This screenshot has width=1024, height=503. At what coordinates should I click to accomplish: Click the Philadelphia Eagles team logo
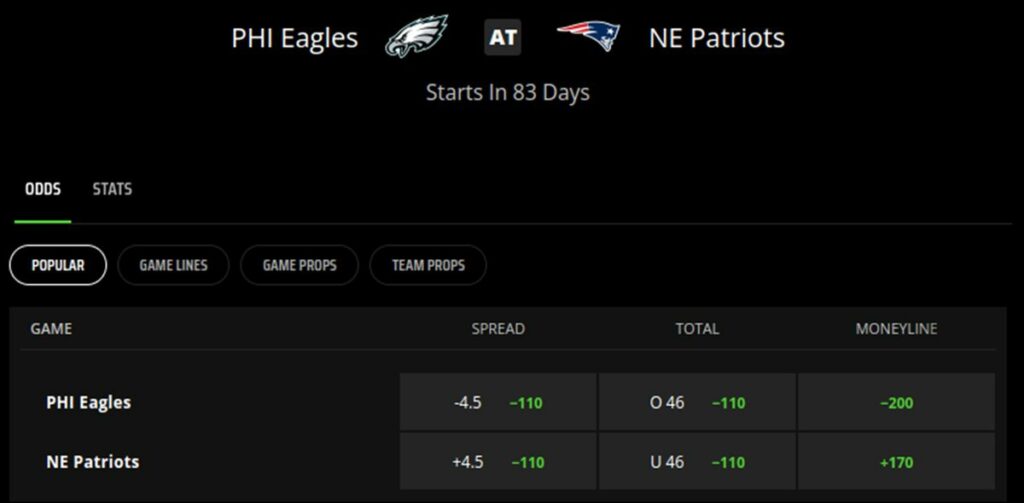pos(416,38)
